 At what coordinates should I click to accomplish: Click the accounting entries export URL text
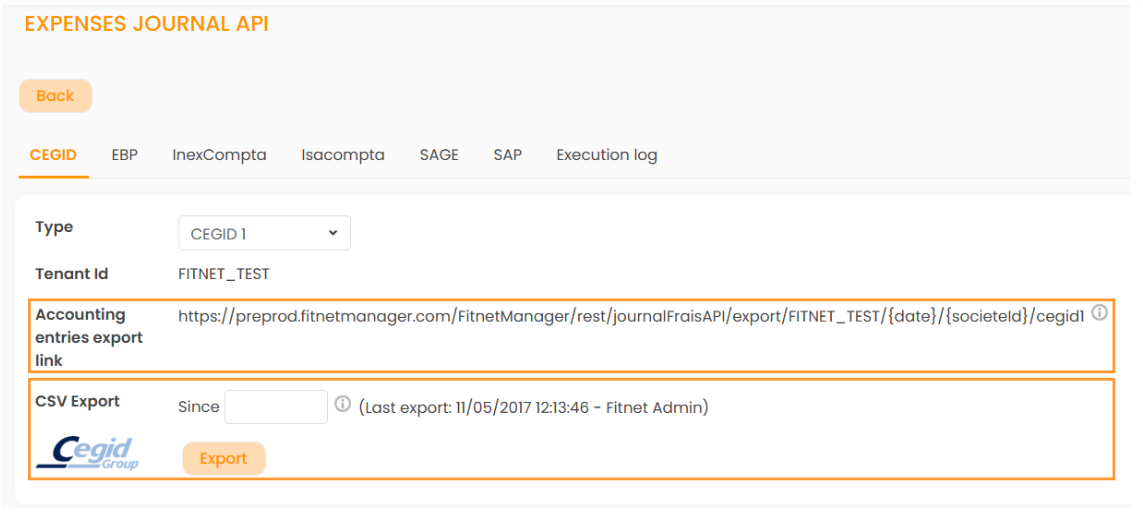tap(630, 316)
